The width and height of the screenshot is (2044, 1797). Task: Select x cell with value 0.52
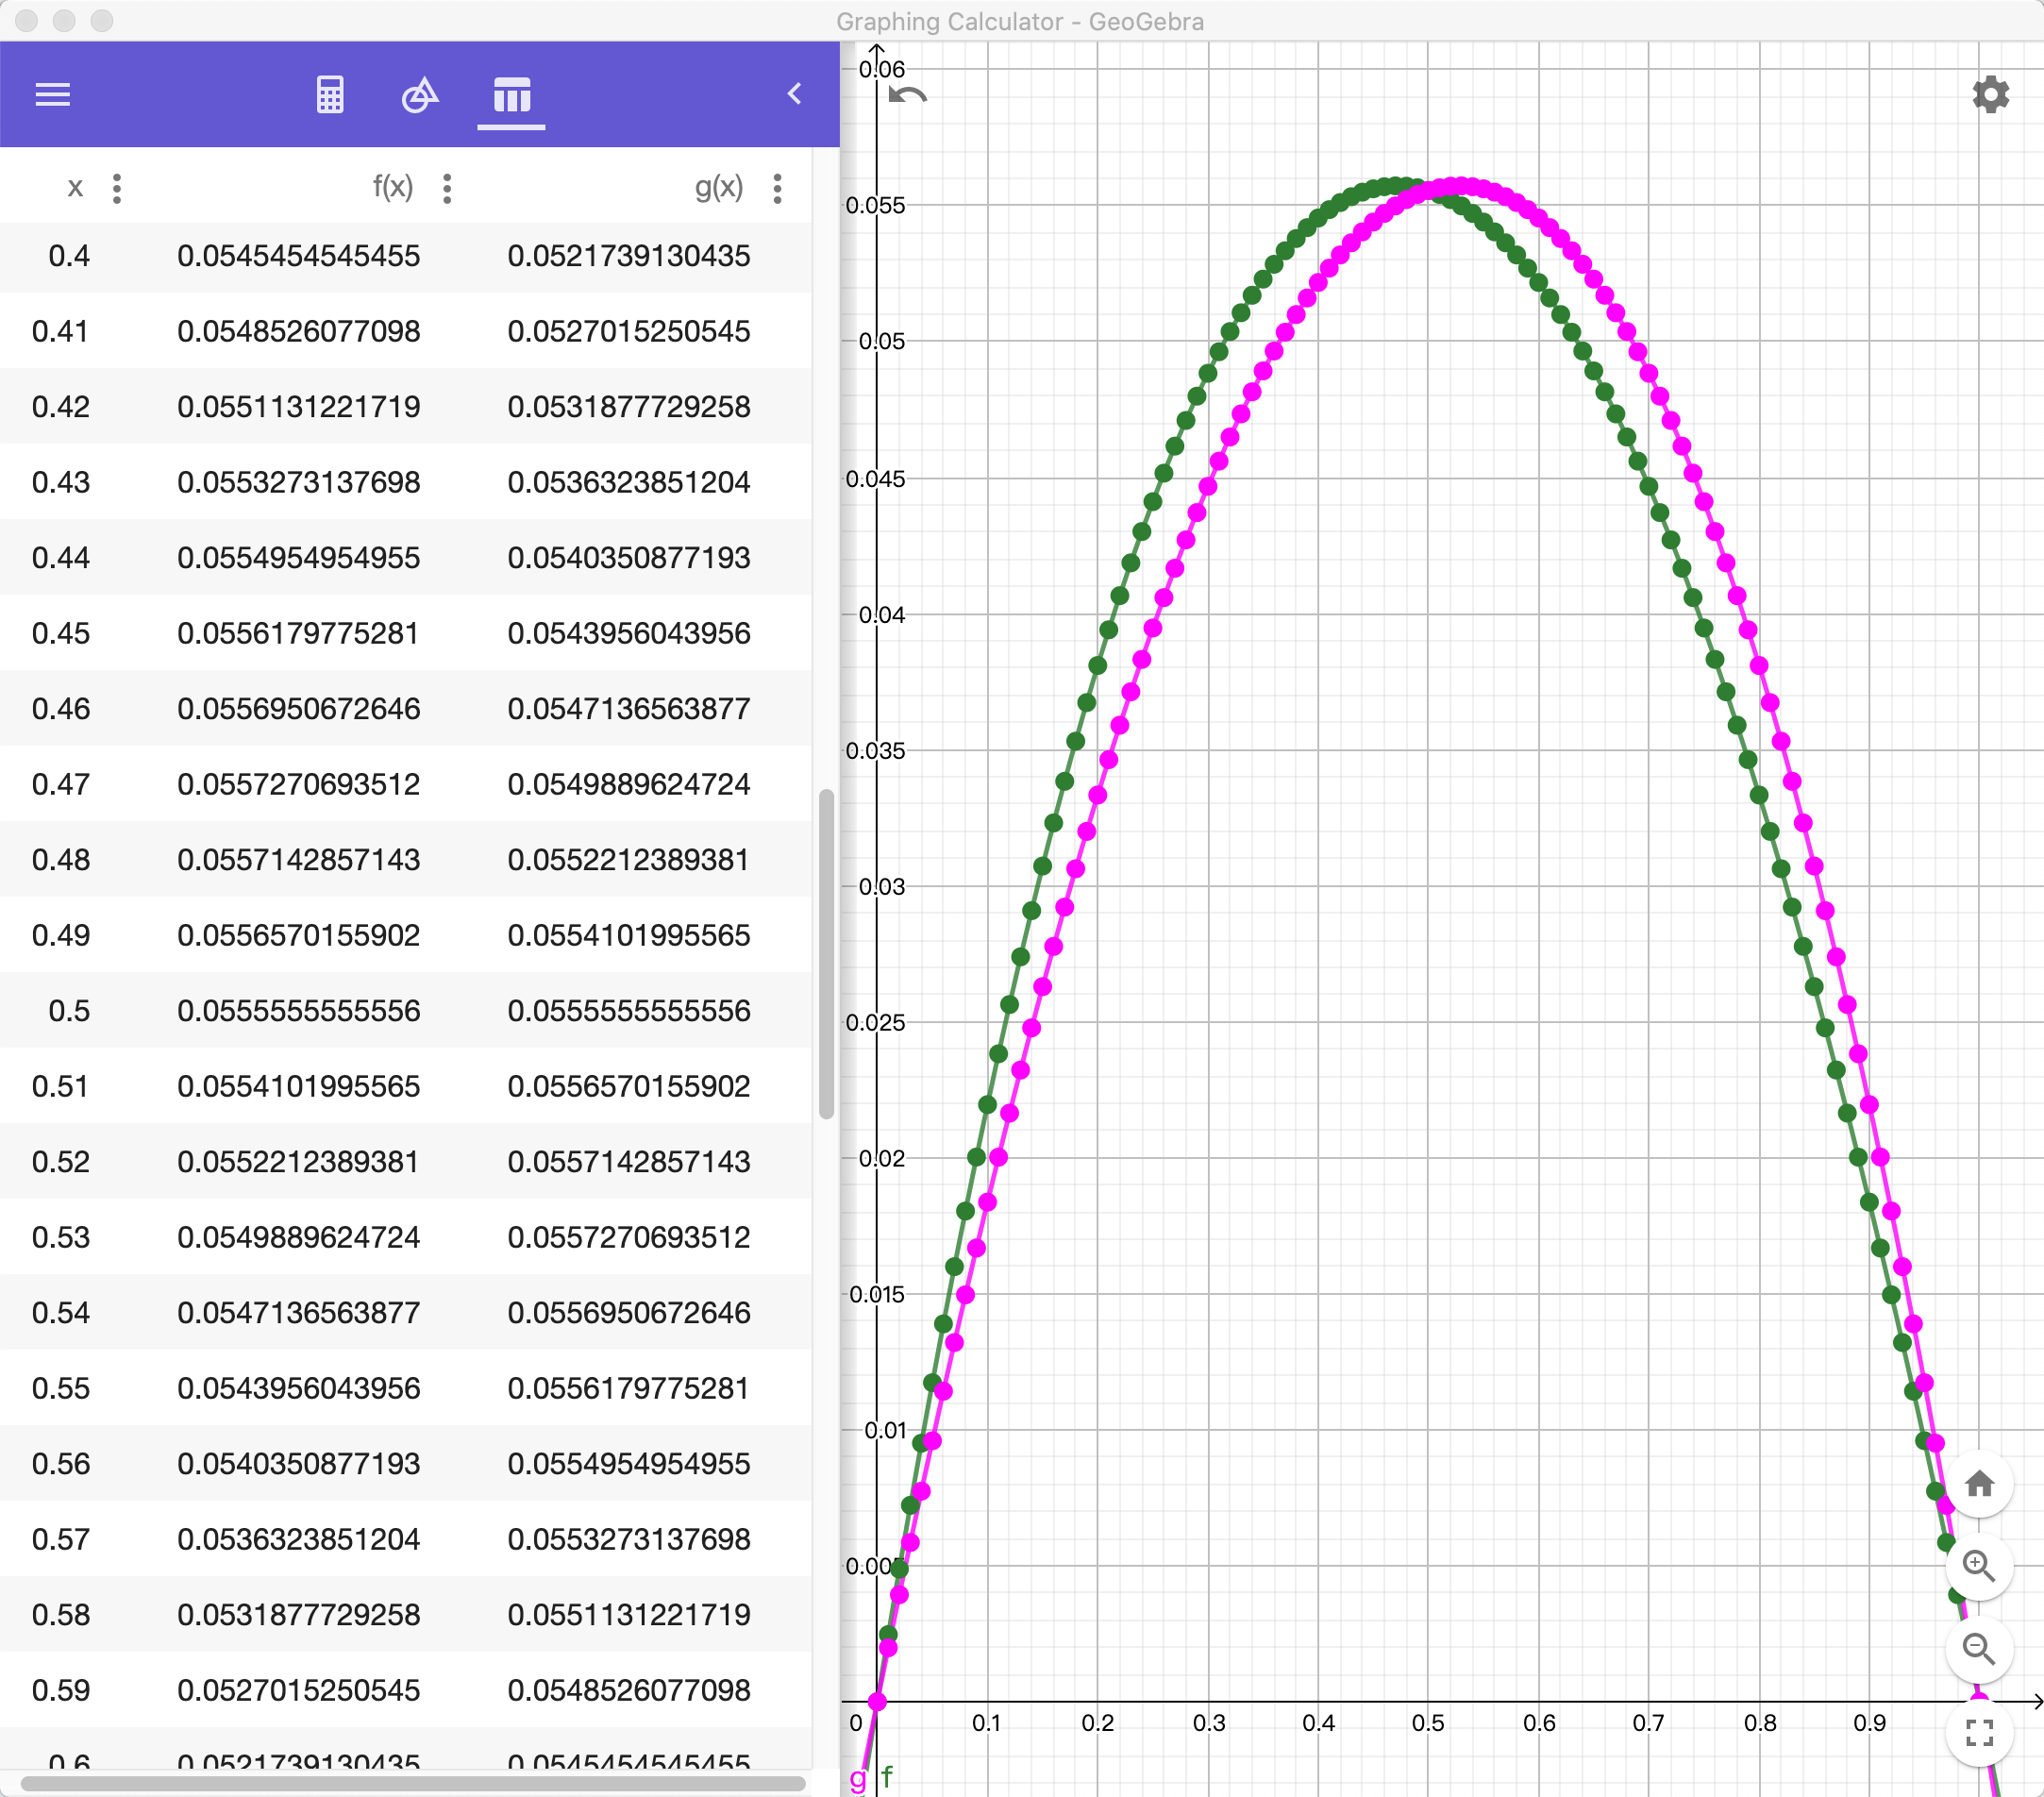61,1162
